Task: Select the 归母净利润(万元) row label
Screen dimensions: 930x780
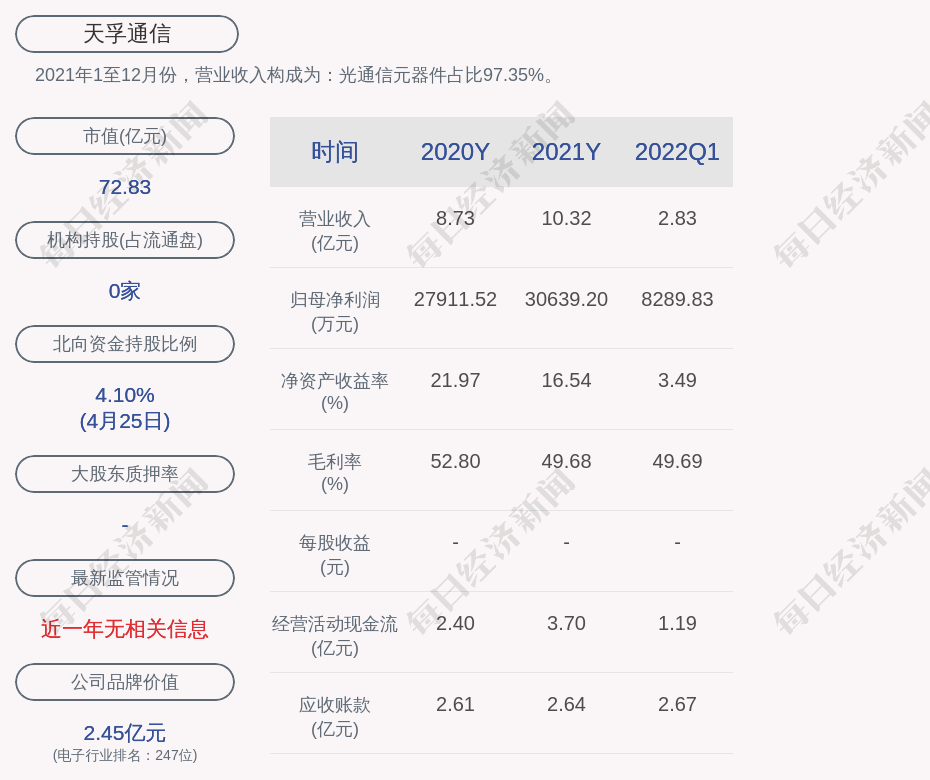Action: (335, 311)
